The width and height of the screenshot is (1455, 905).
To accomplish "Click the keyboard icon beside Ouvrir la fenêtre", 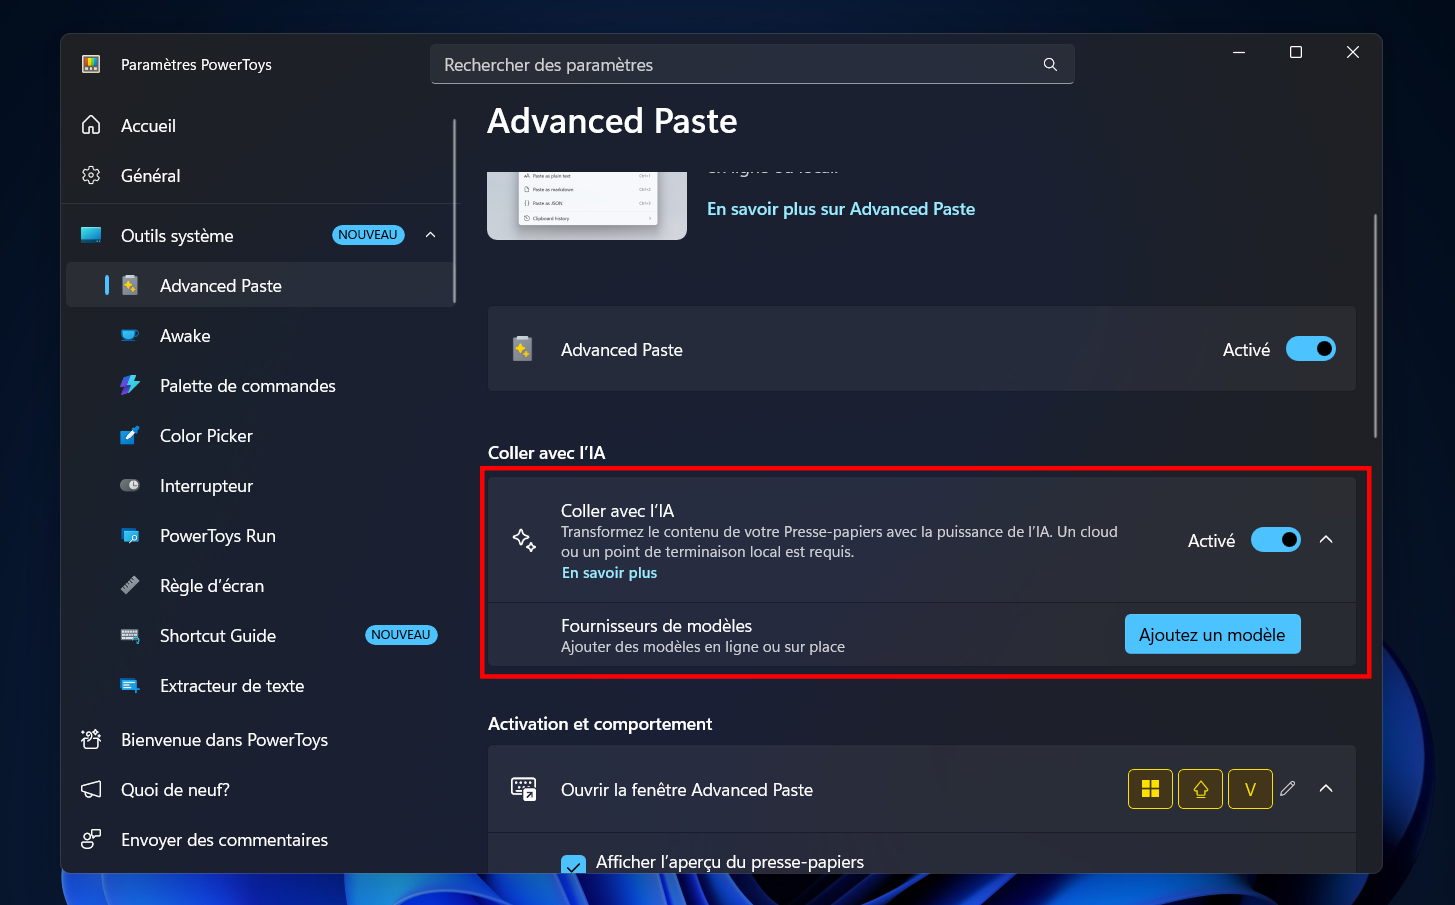I will [524, 789].
